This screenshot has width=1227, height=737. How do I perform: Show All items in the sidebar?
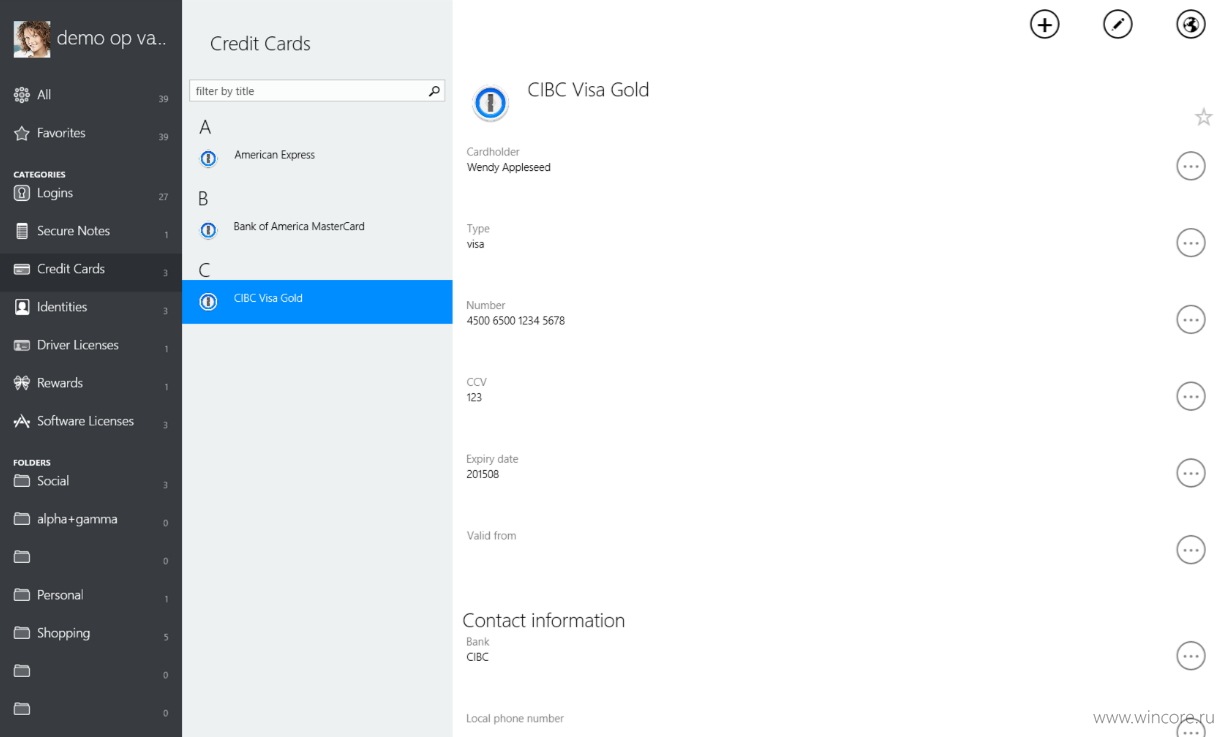90,95
